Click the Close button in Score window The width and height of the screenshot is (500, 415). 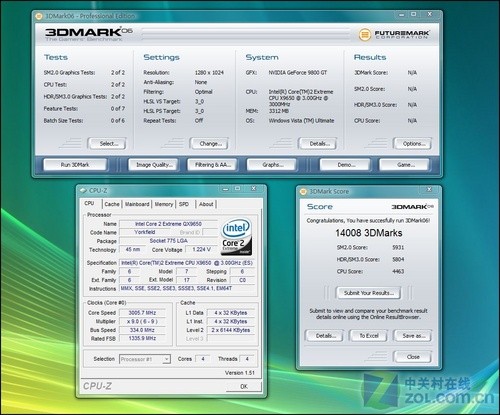[413, 357]
